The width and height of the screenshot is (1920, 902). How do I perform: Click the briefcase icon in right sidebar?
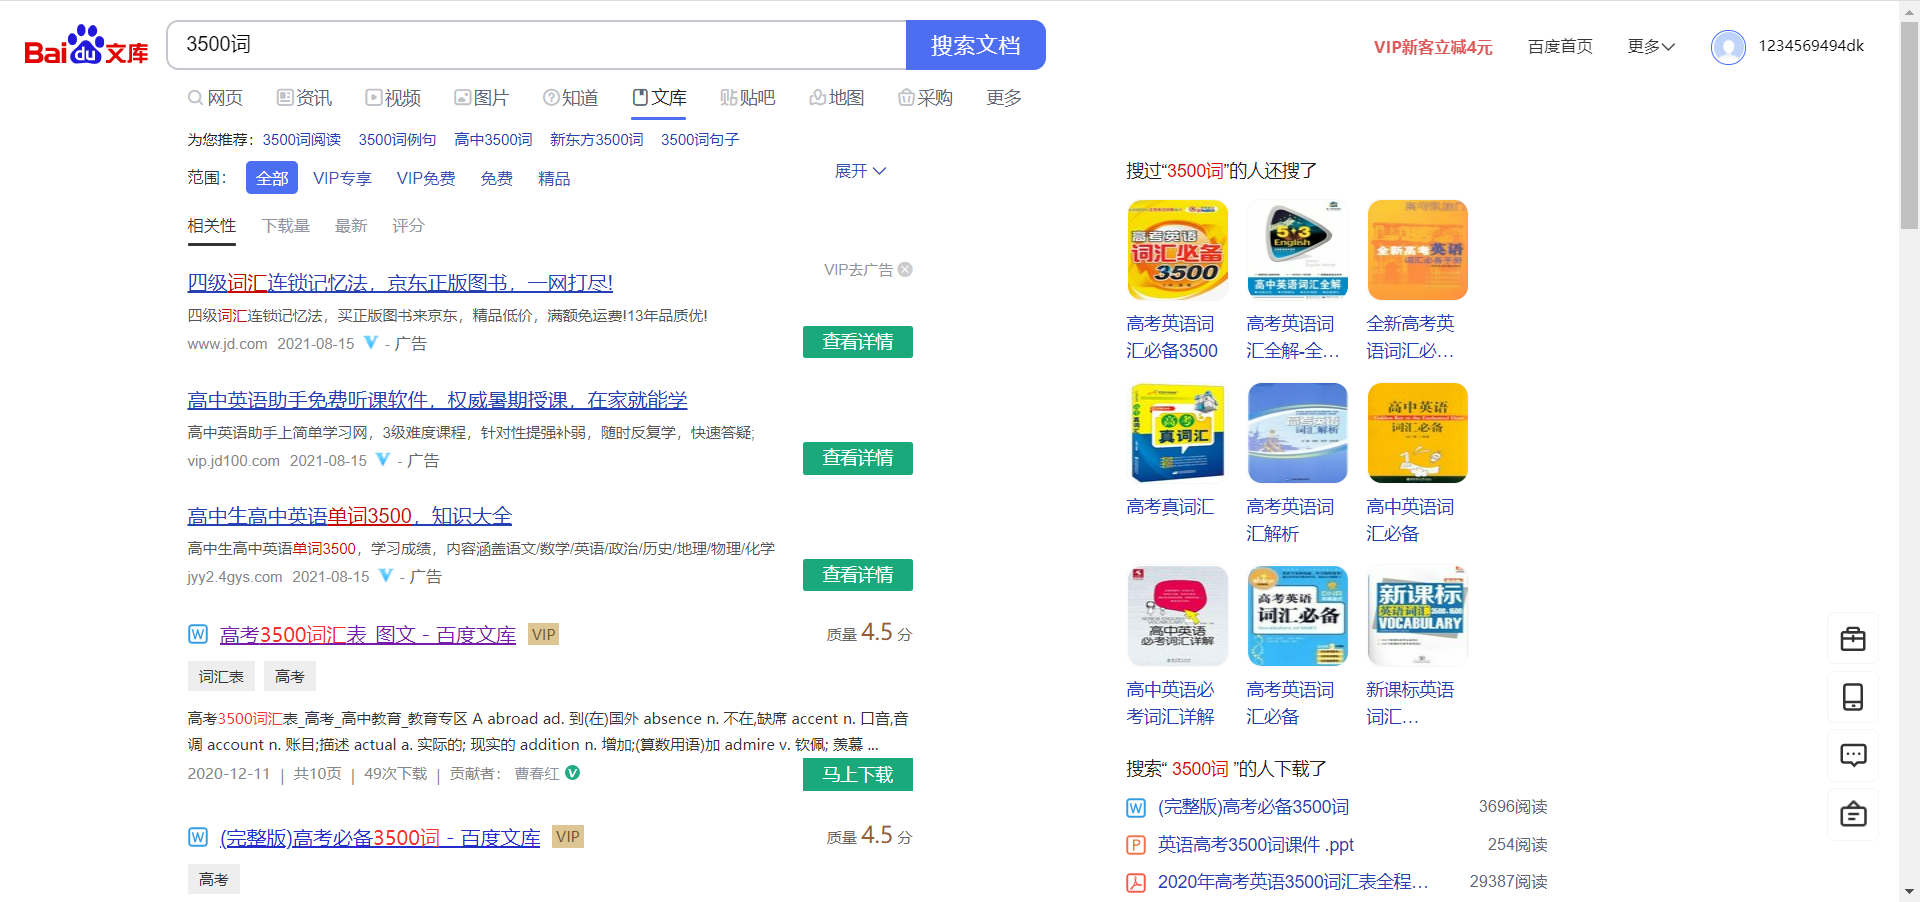(x=1853, y=638)
